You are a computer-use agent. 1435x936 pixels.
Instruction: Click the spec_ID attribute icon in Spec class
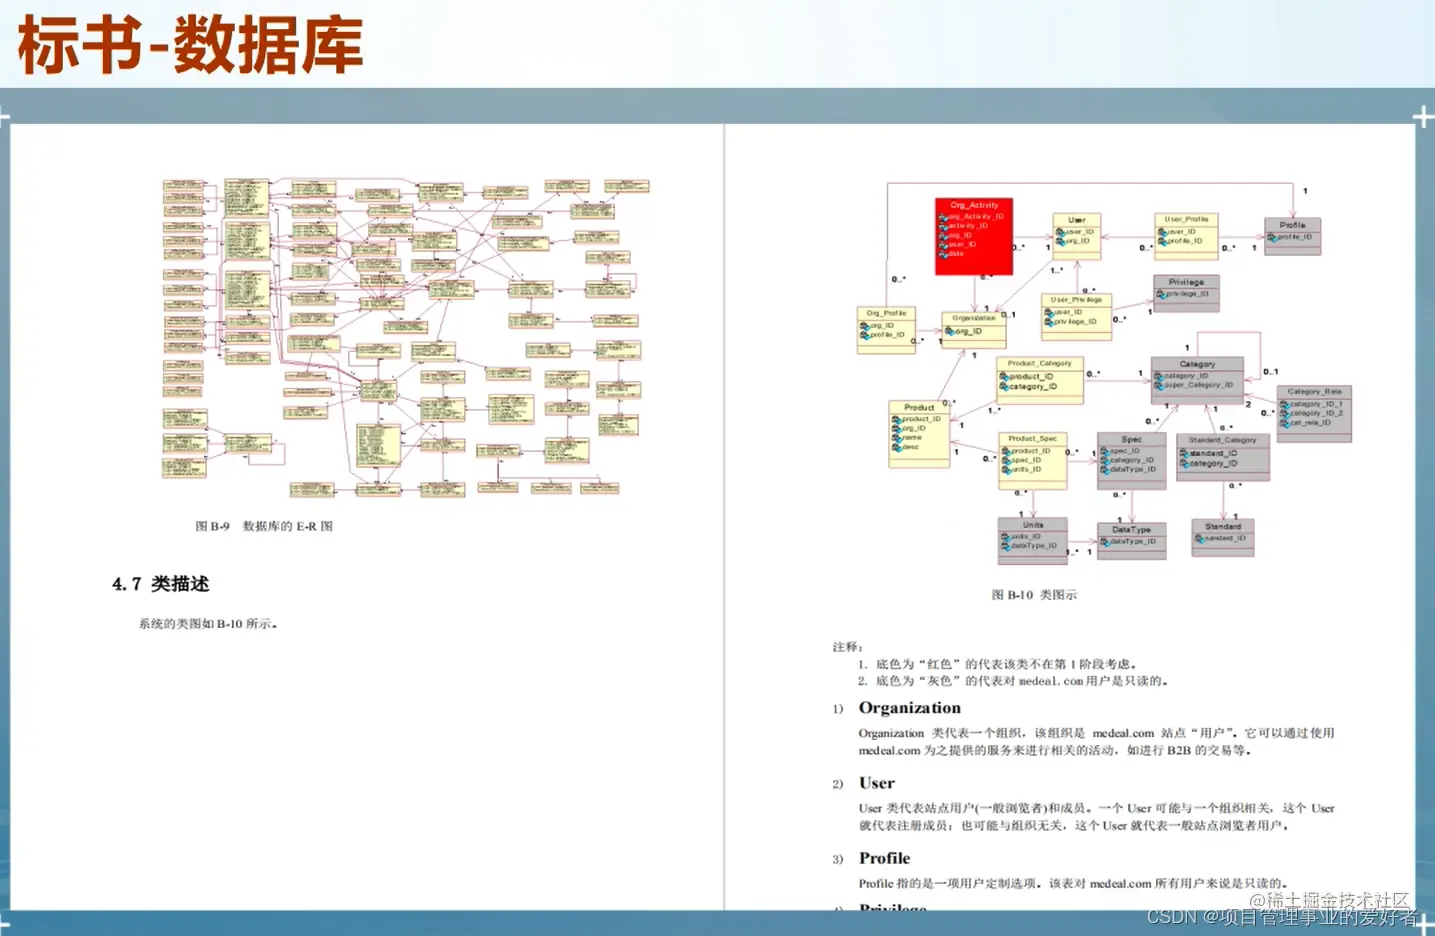[x=1105, y=449]
